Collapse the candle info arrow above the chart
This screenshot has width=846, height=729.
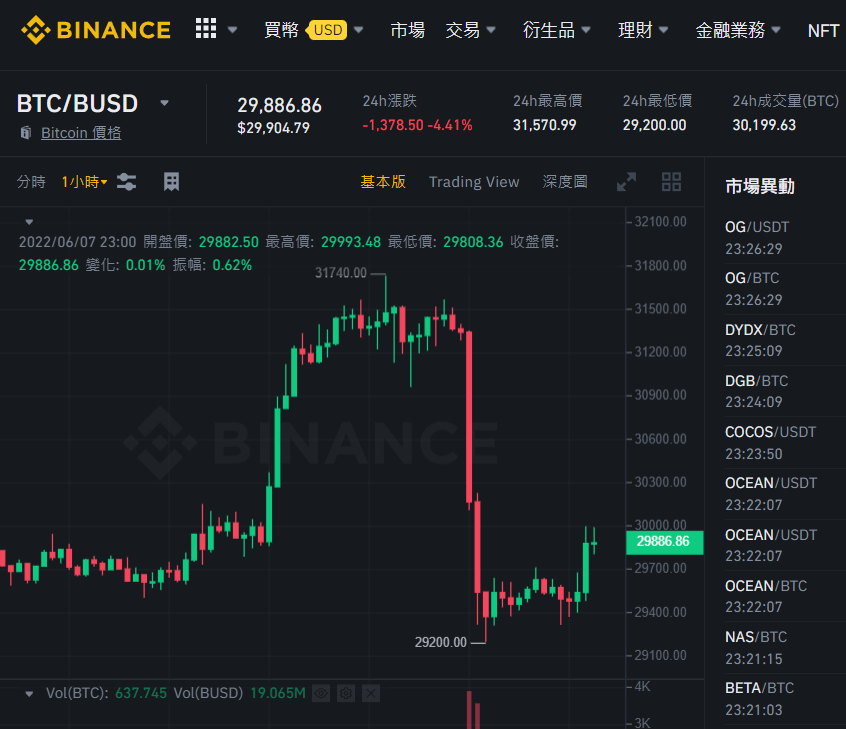tap(29, 222)
